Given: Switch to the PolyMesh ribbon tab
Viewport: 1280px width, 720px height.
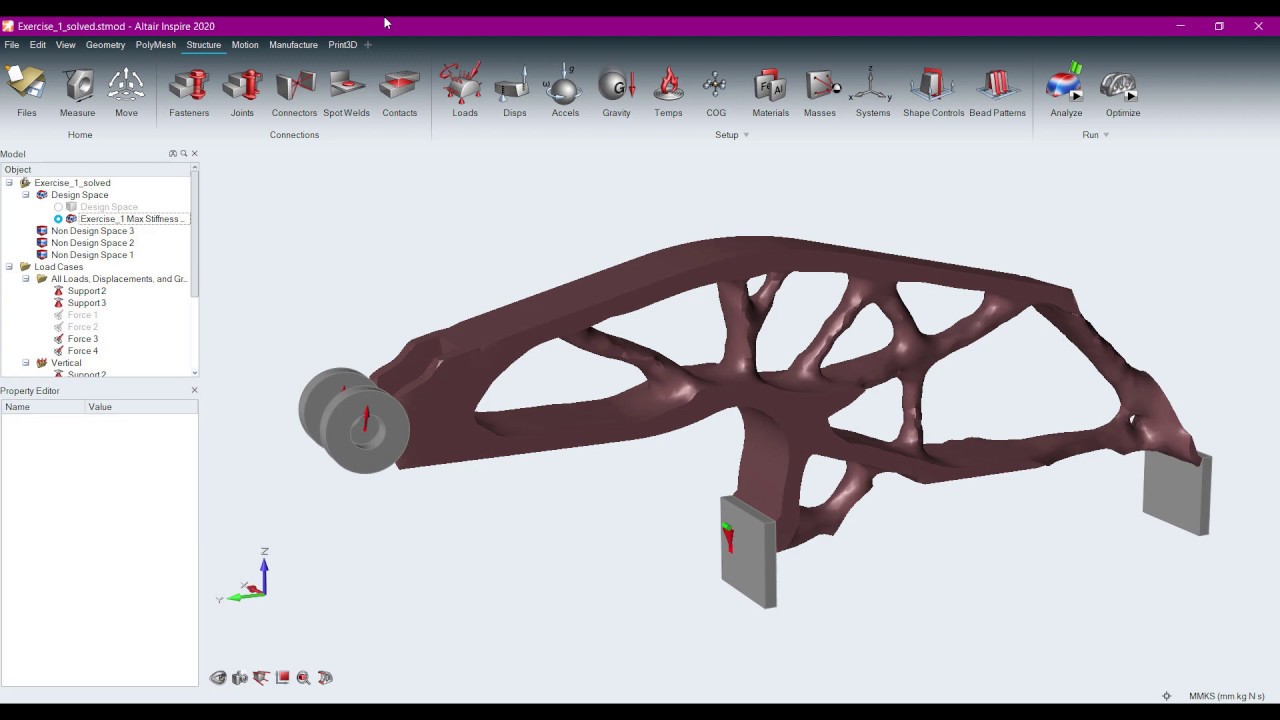Looking at the screenshot, I should (155, 45).
